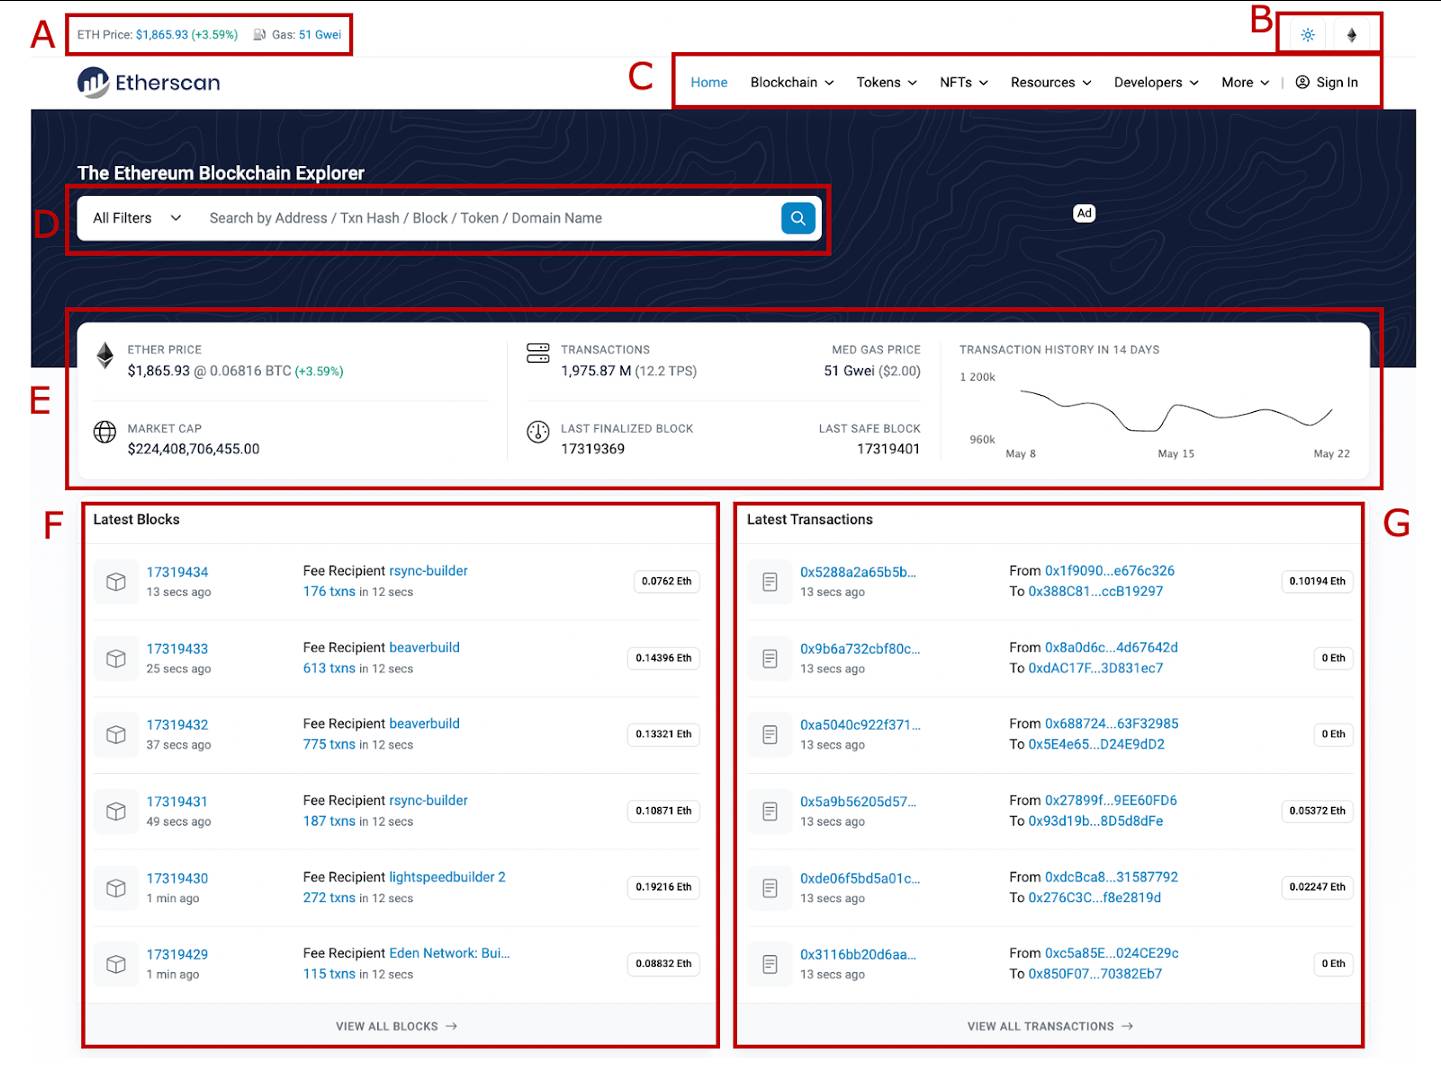Open lightspeedbuilder 2 fee recipient link
The height and width of the screenshot is (1070, 1441).
coord(447,877)
